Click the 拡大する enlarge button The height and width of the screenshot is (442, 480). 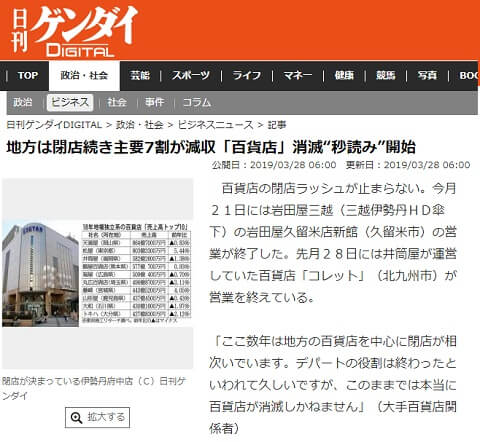[x=97, y=417]
